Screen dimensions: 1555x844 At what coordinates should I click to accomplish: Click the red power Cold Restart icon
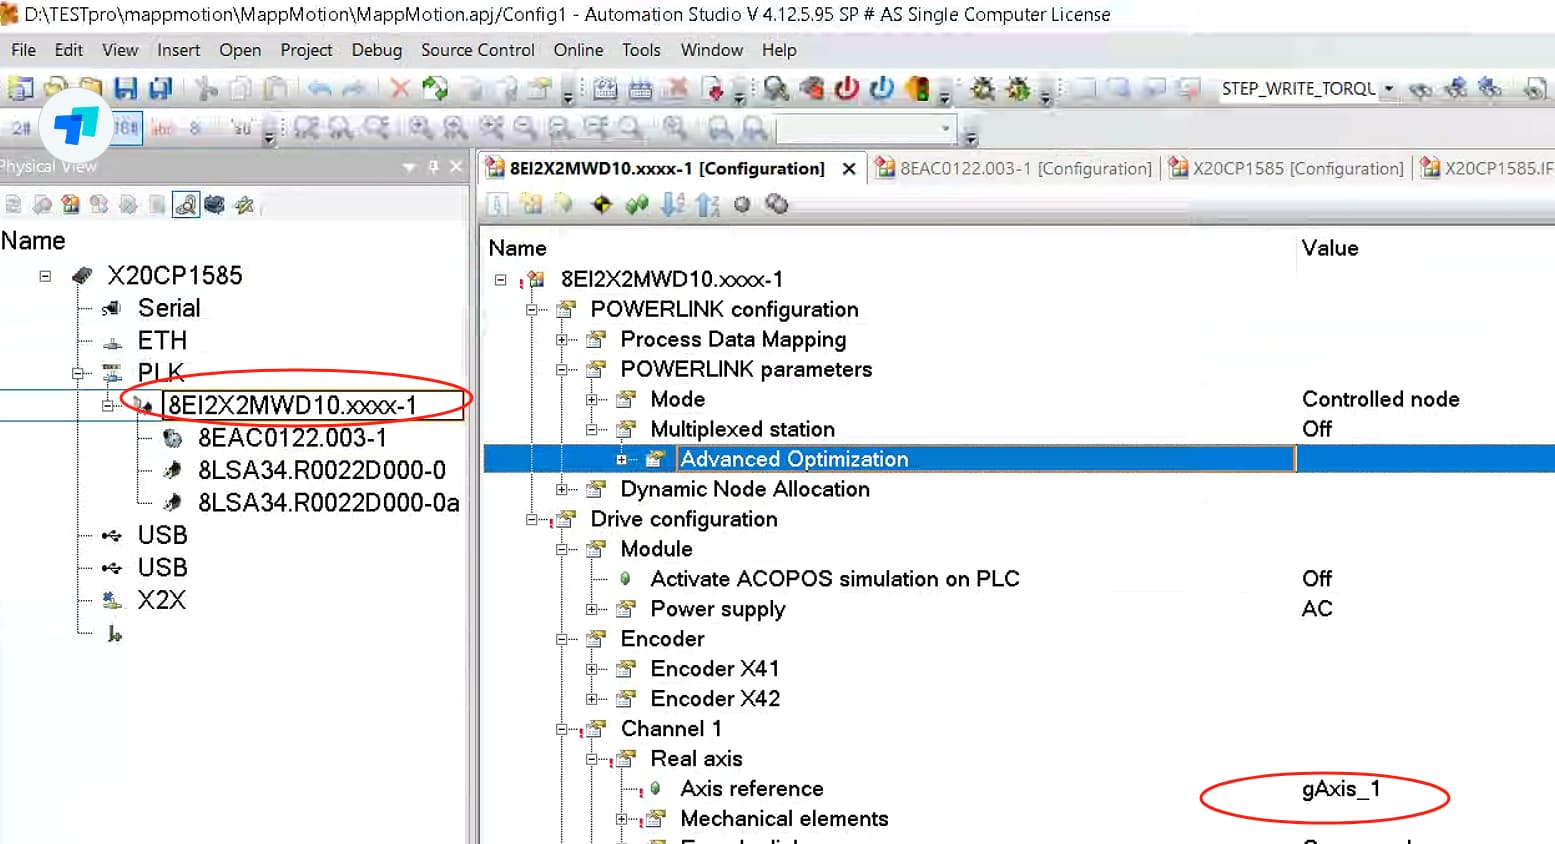point(847,89)
